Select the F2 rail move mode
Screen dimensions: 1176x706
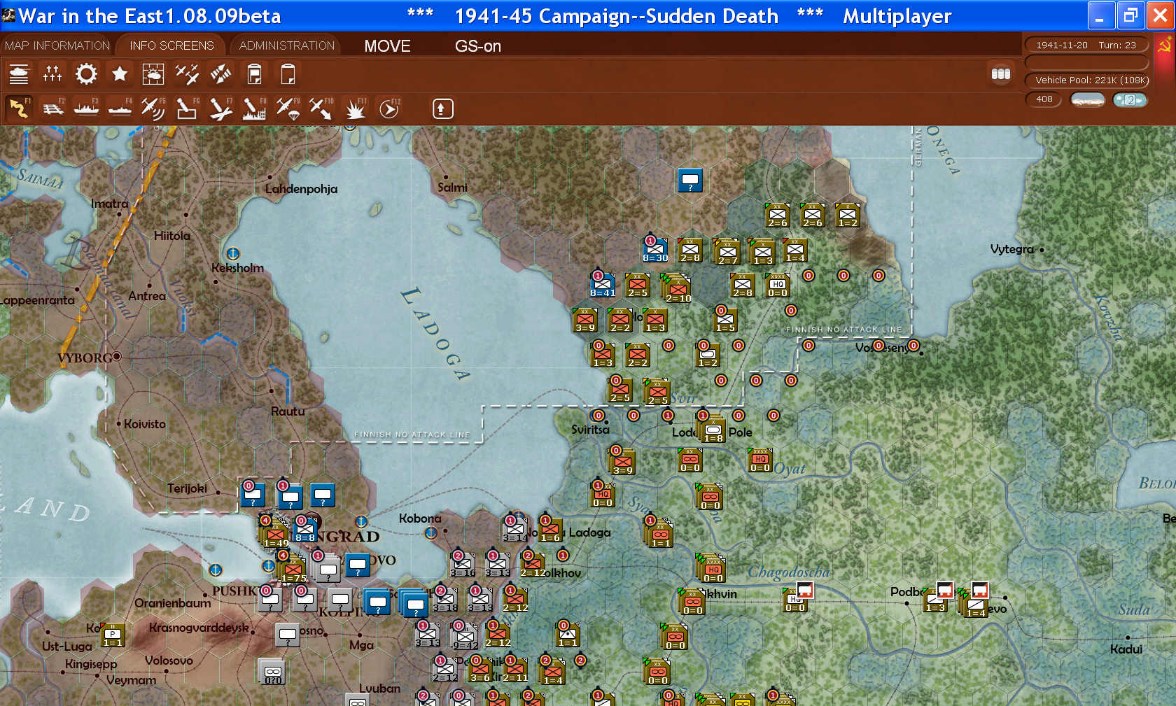point(52,109)
